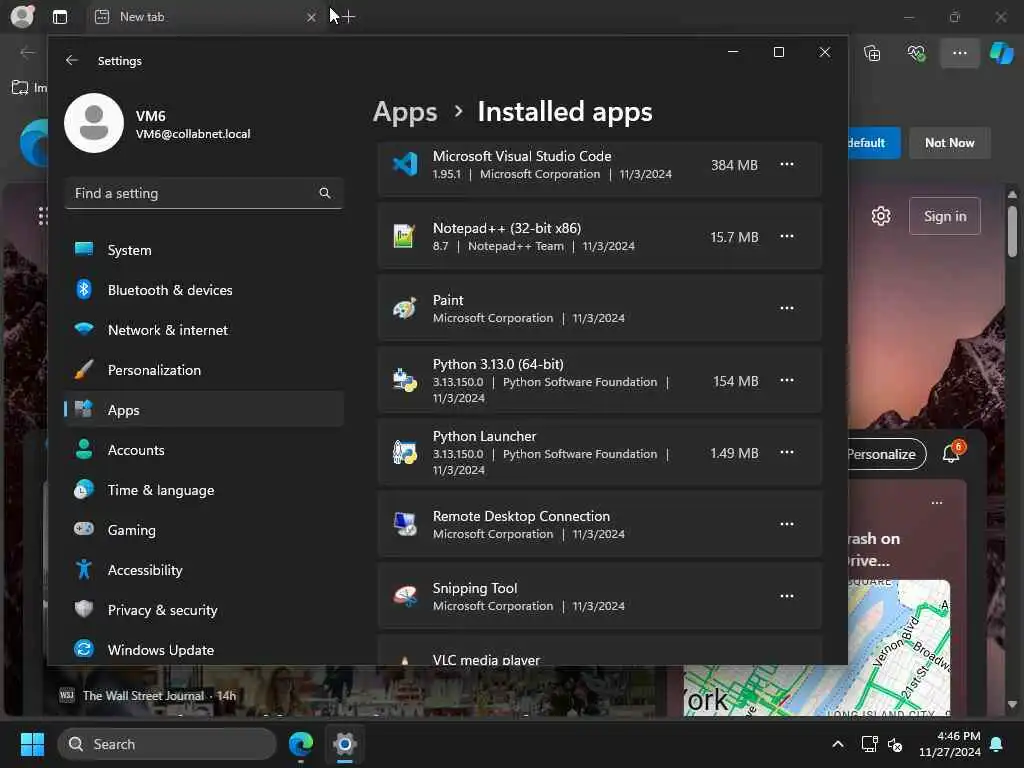Click the VLC media player entry
This screenshot has height=768, width=1024.
[600, 651]
